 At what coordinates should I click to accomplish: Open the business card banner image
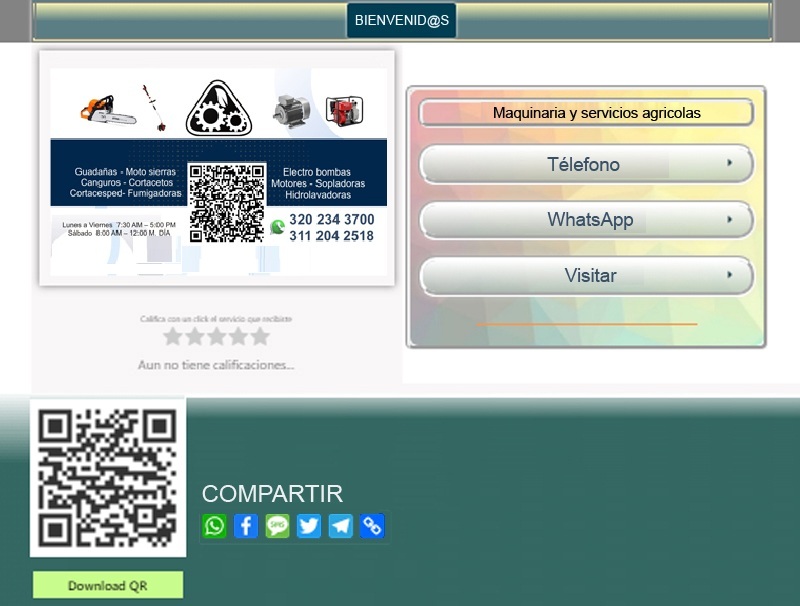pos(217,168)
